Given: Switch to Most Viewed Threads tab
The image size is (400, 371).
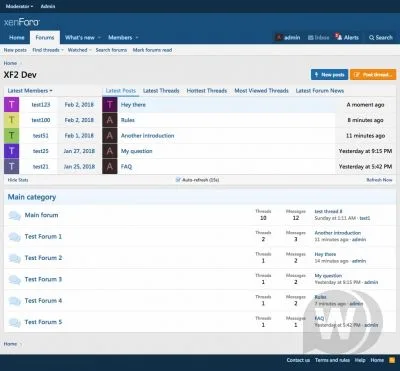Looking at the screenshot, I should coord(261,91).
